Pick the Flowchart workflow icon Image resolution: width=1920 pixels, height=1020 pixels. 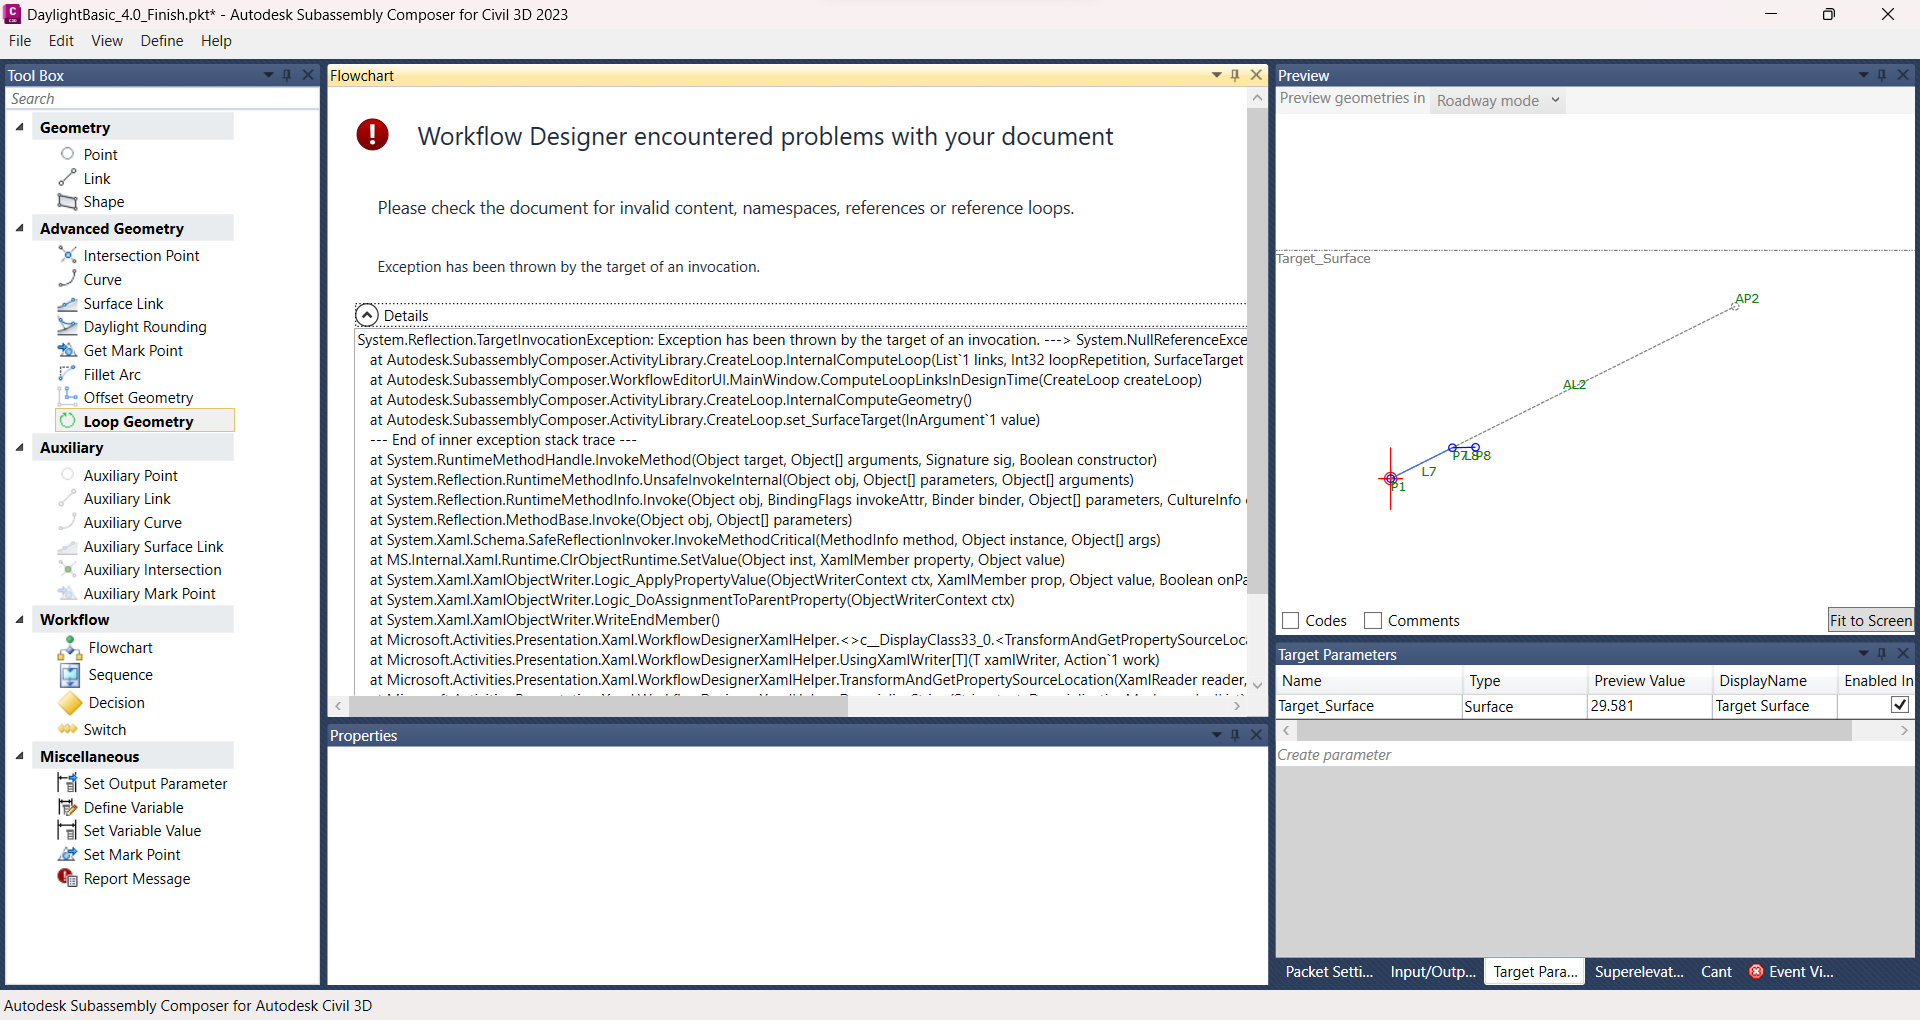(x=69, y=648)
